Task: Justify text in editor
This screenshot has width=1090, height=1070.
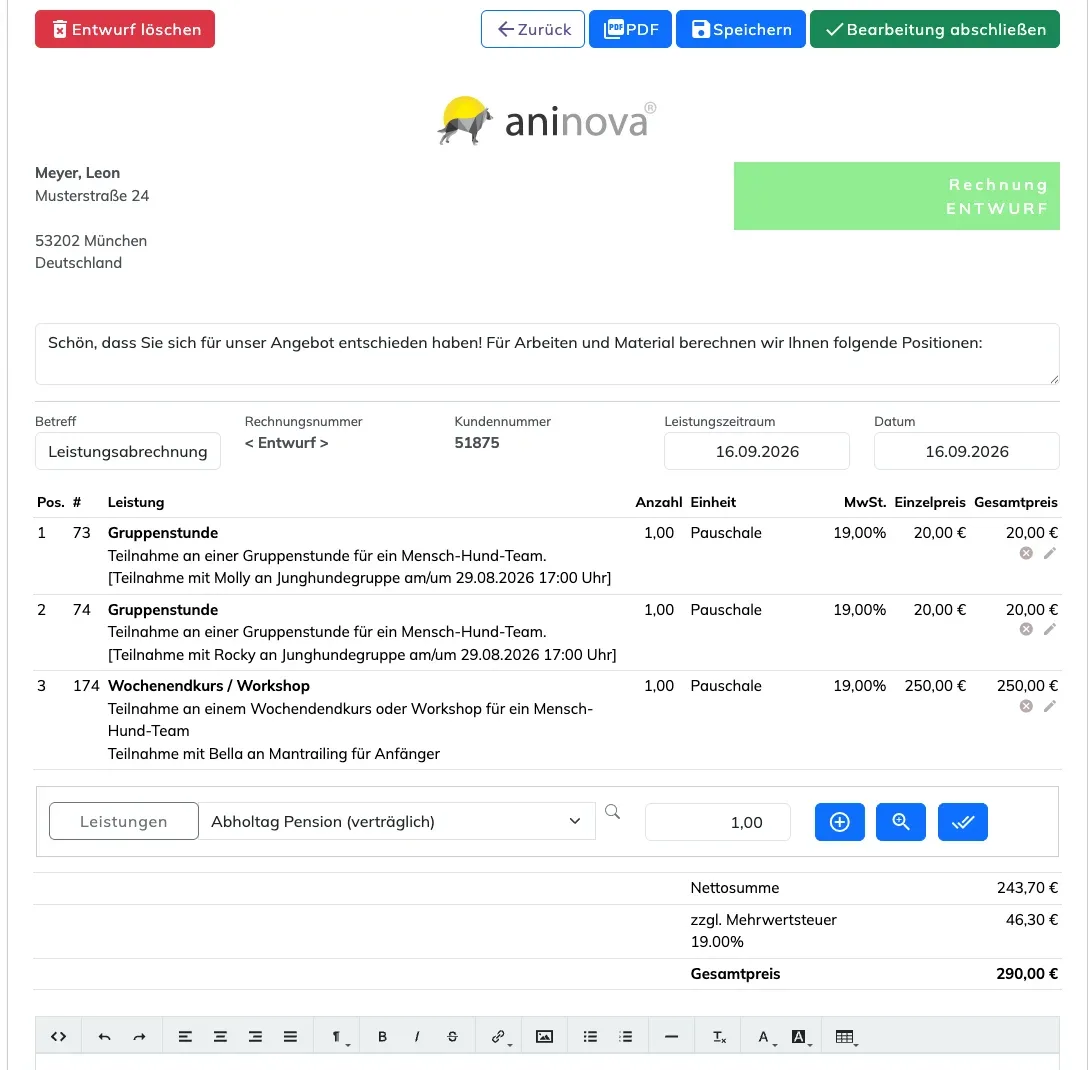Action: coord(291,1037)
